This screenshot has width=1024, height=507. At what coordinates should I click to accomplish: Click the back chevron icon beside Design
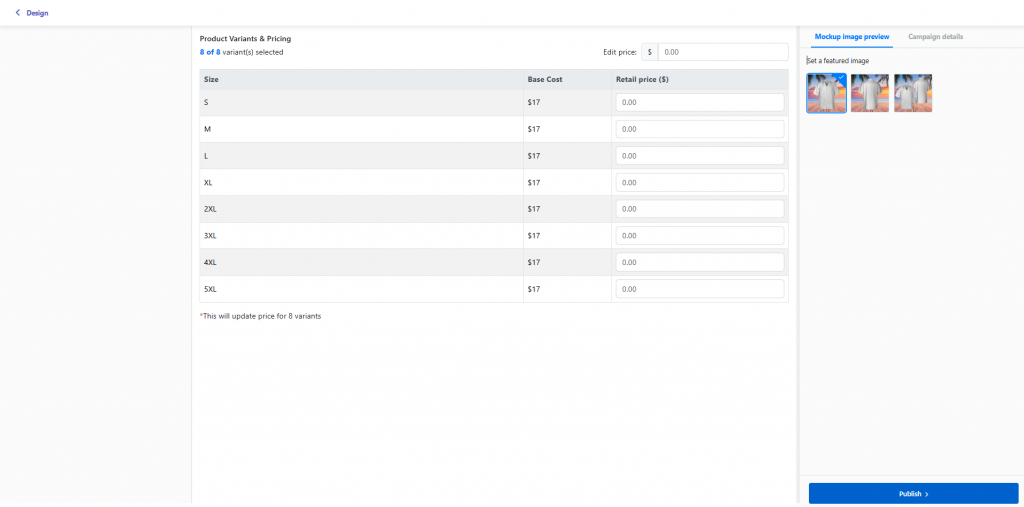point(18,13)
